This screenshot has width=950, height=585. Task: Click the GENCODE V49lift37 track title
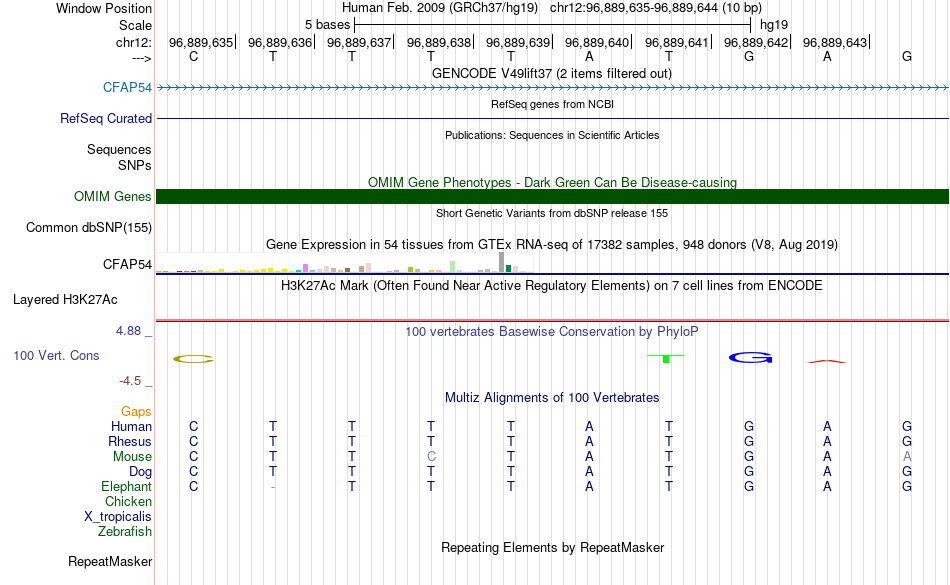tap(551, 73)
